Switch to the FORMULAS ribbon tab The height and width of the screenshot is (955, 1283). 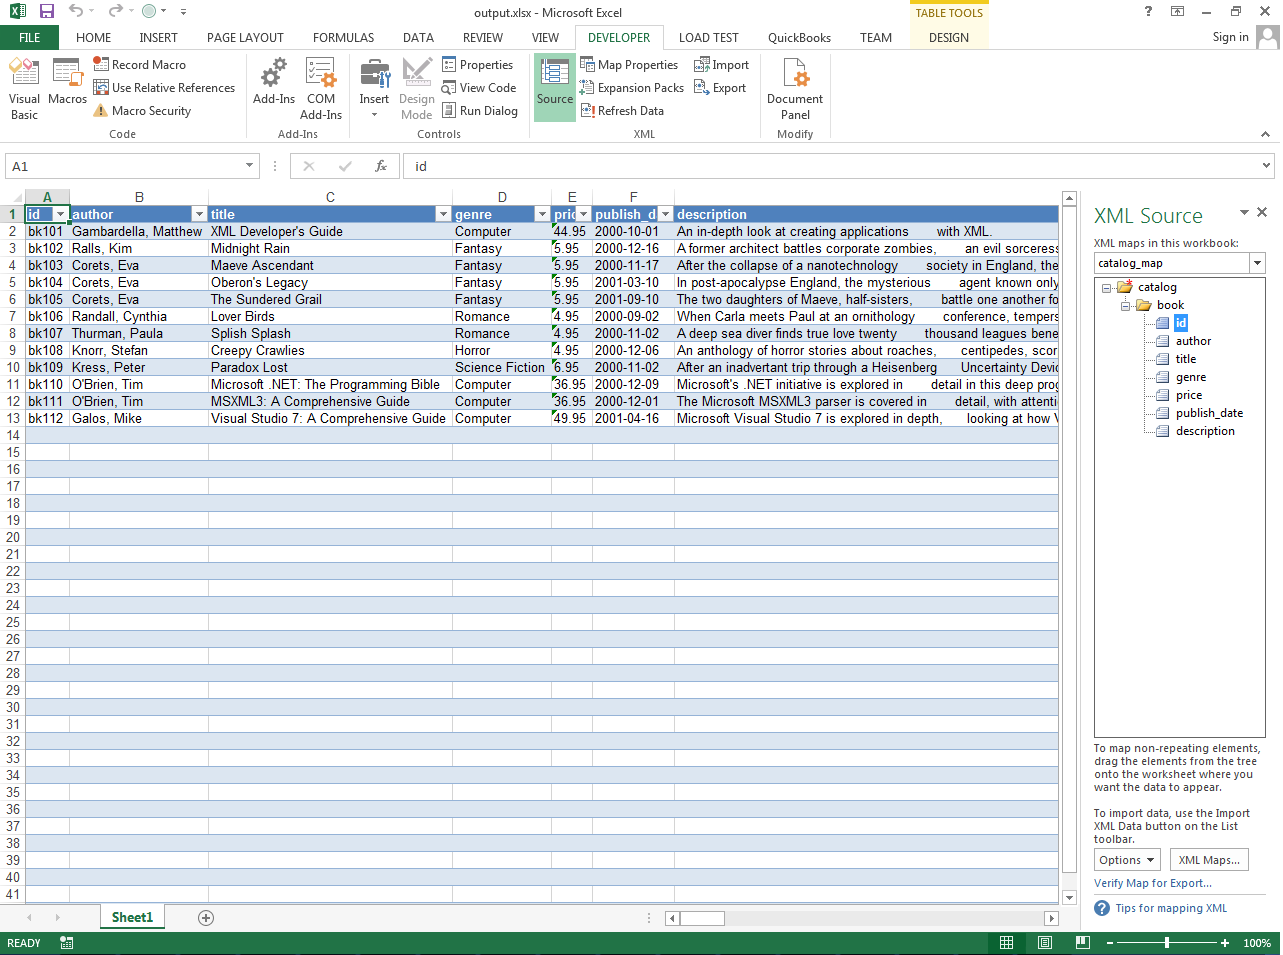343,38
